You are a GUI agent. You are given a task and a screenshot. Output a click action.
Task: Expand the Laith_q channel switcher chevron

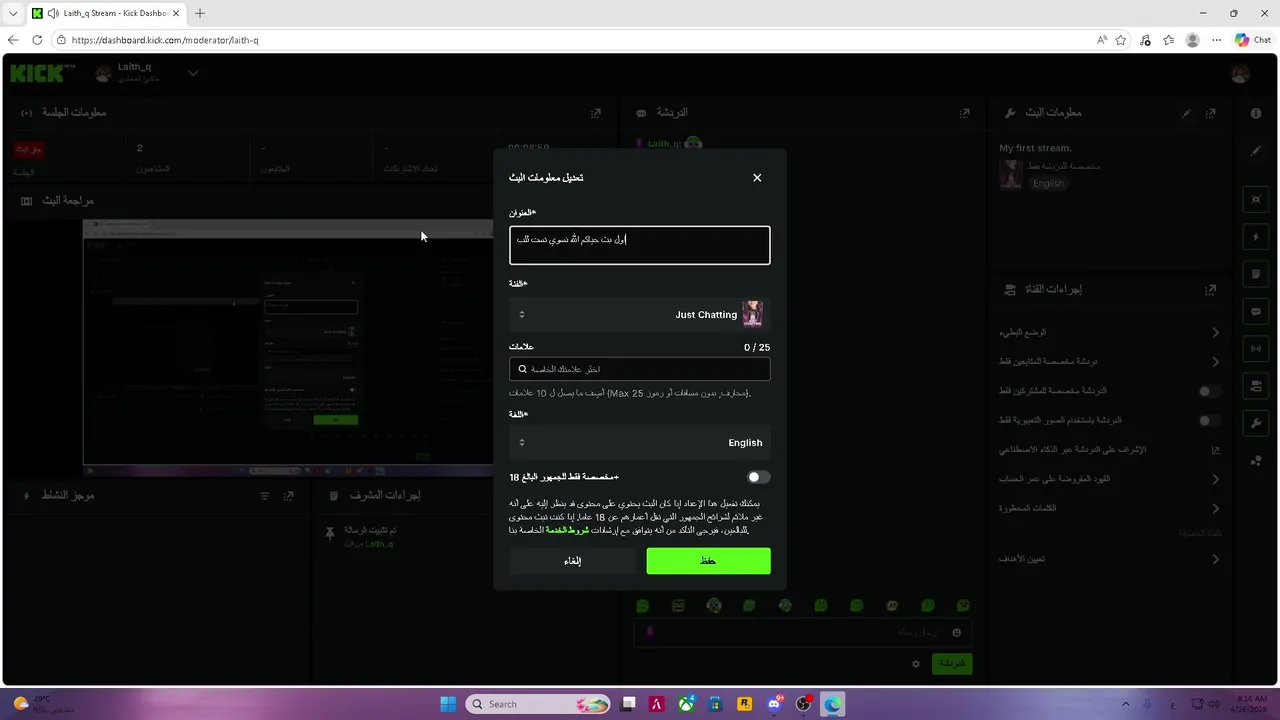point(193,73)
